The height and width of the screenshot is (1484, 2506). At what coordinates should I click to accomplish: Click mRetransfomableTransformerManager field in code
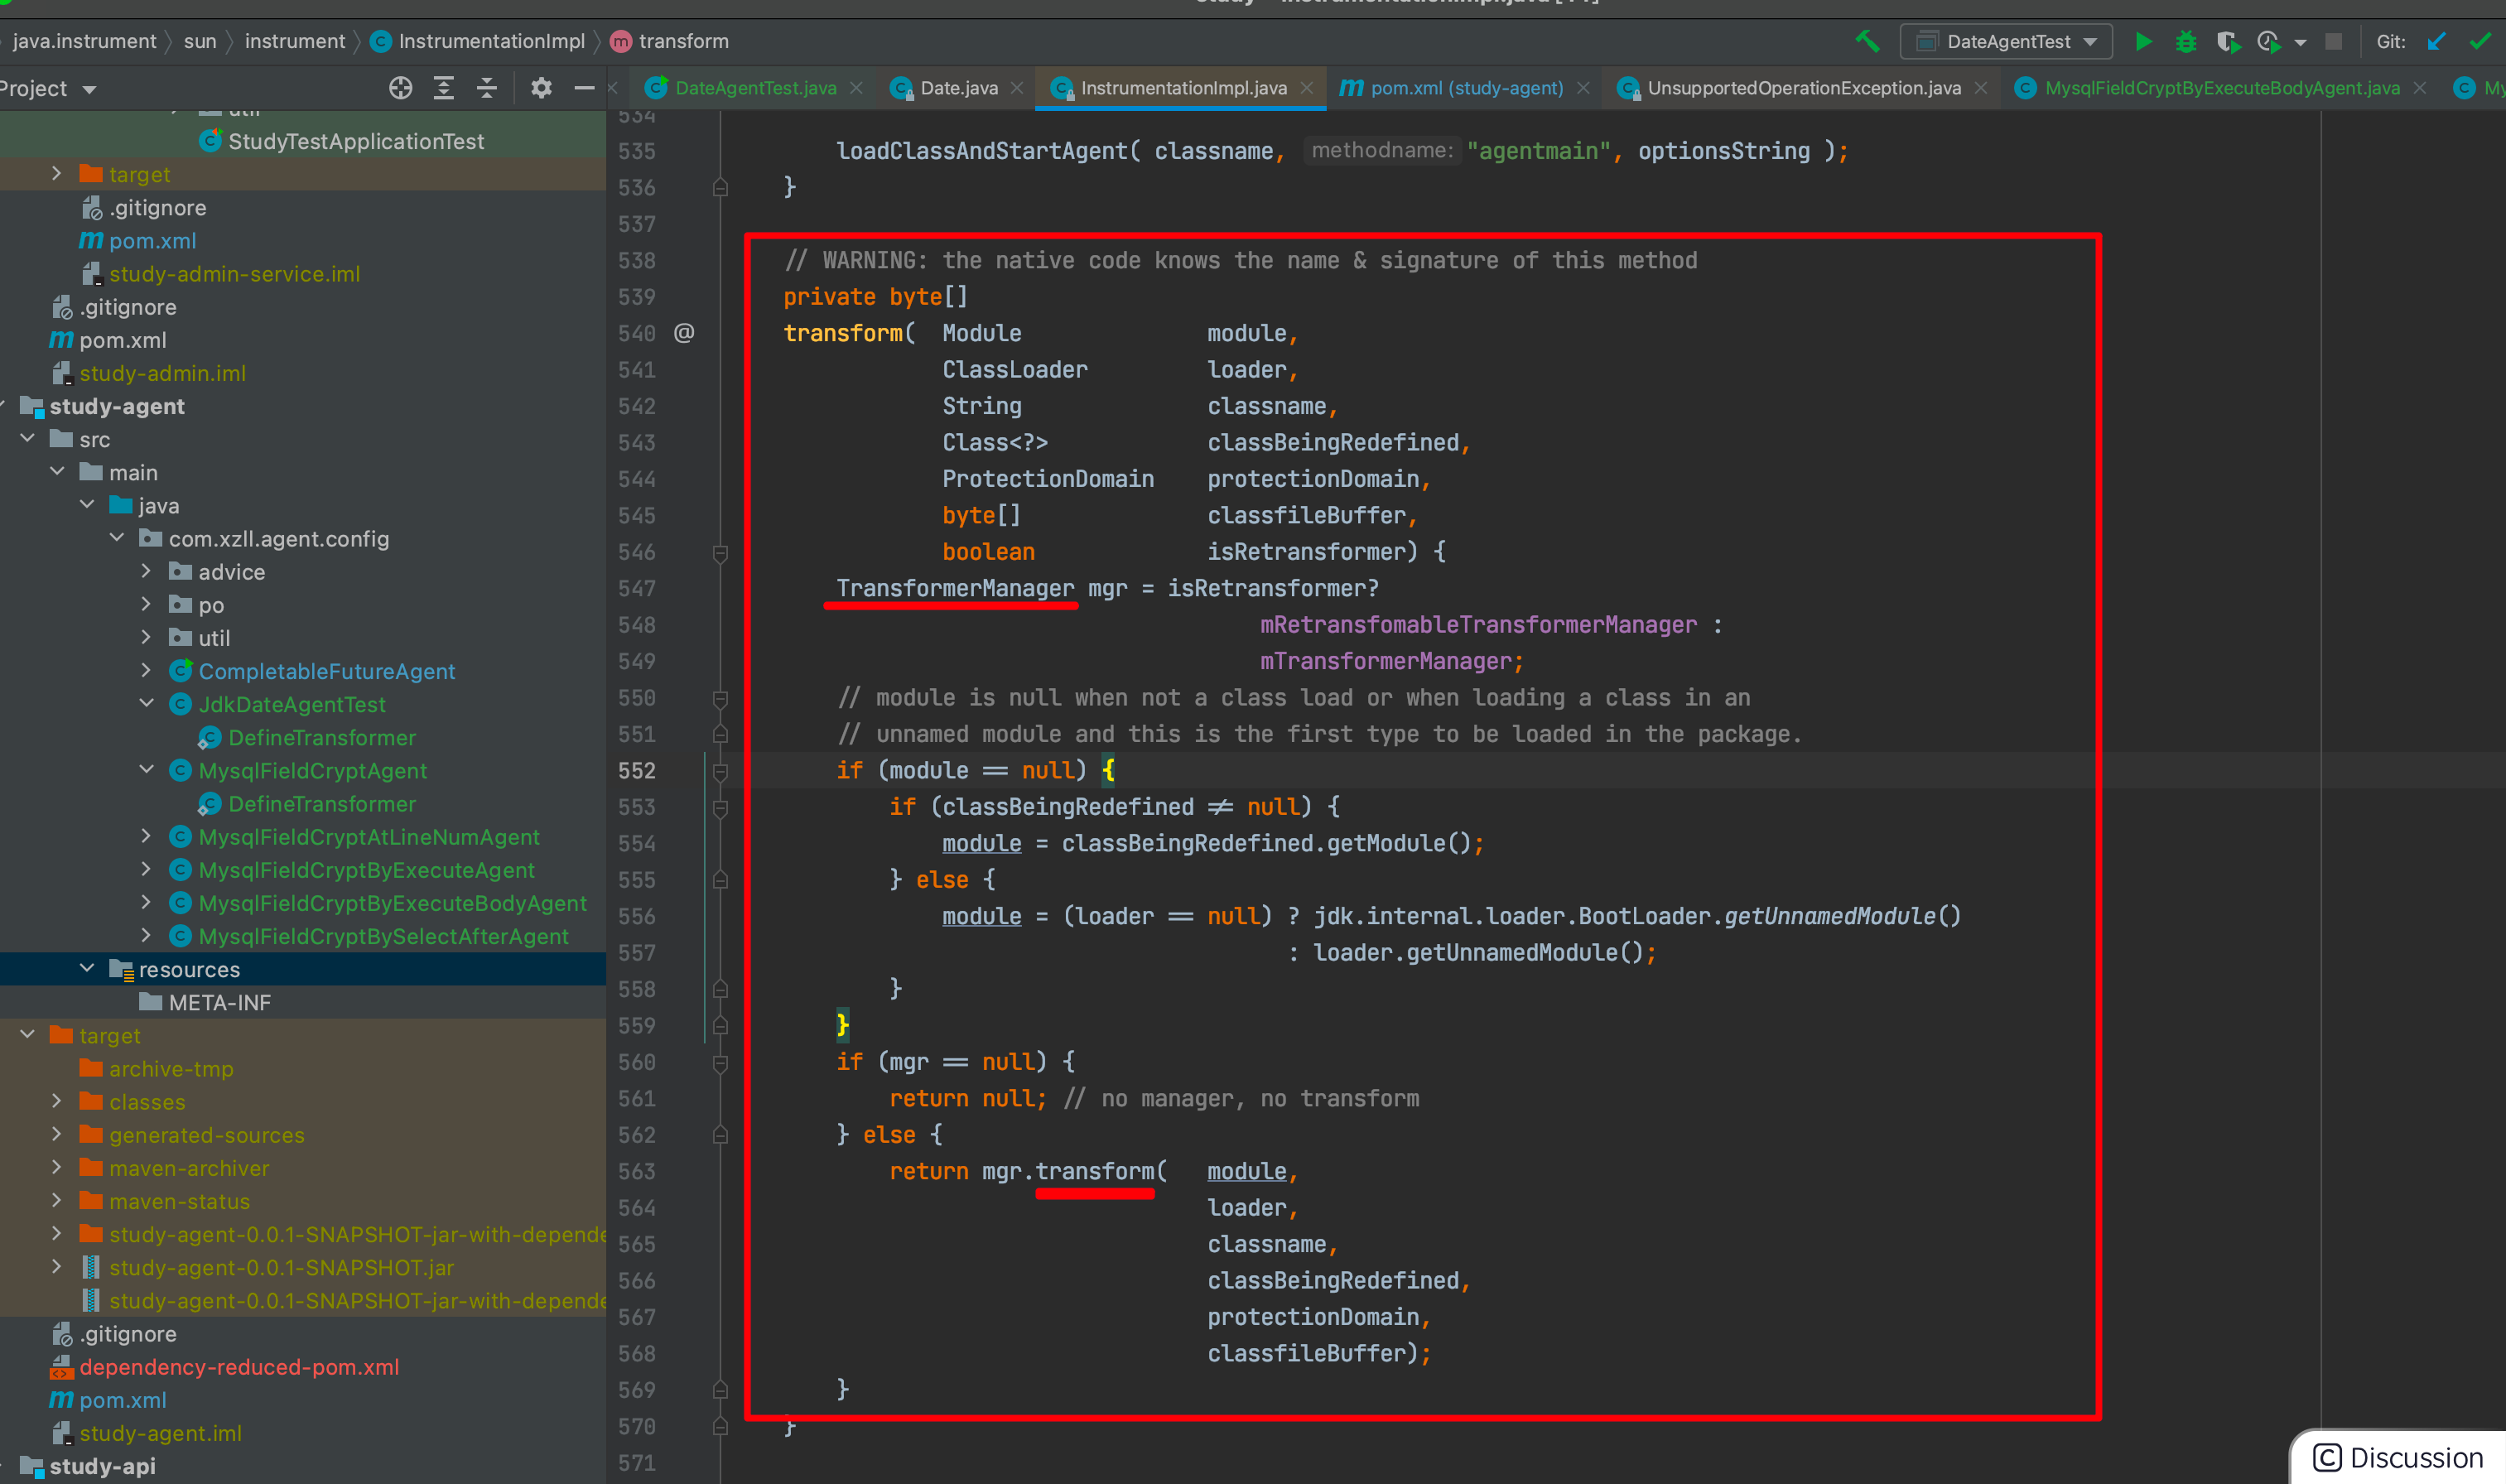(x=1478, y=625)
